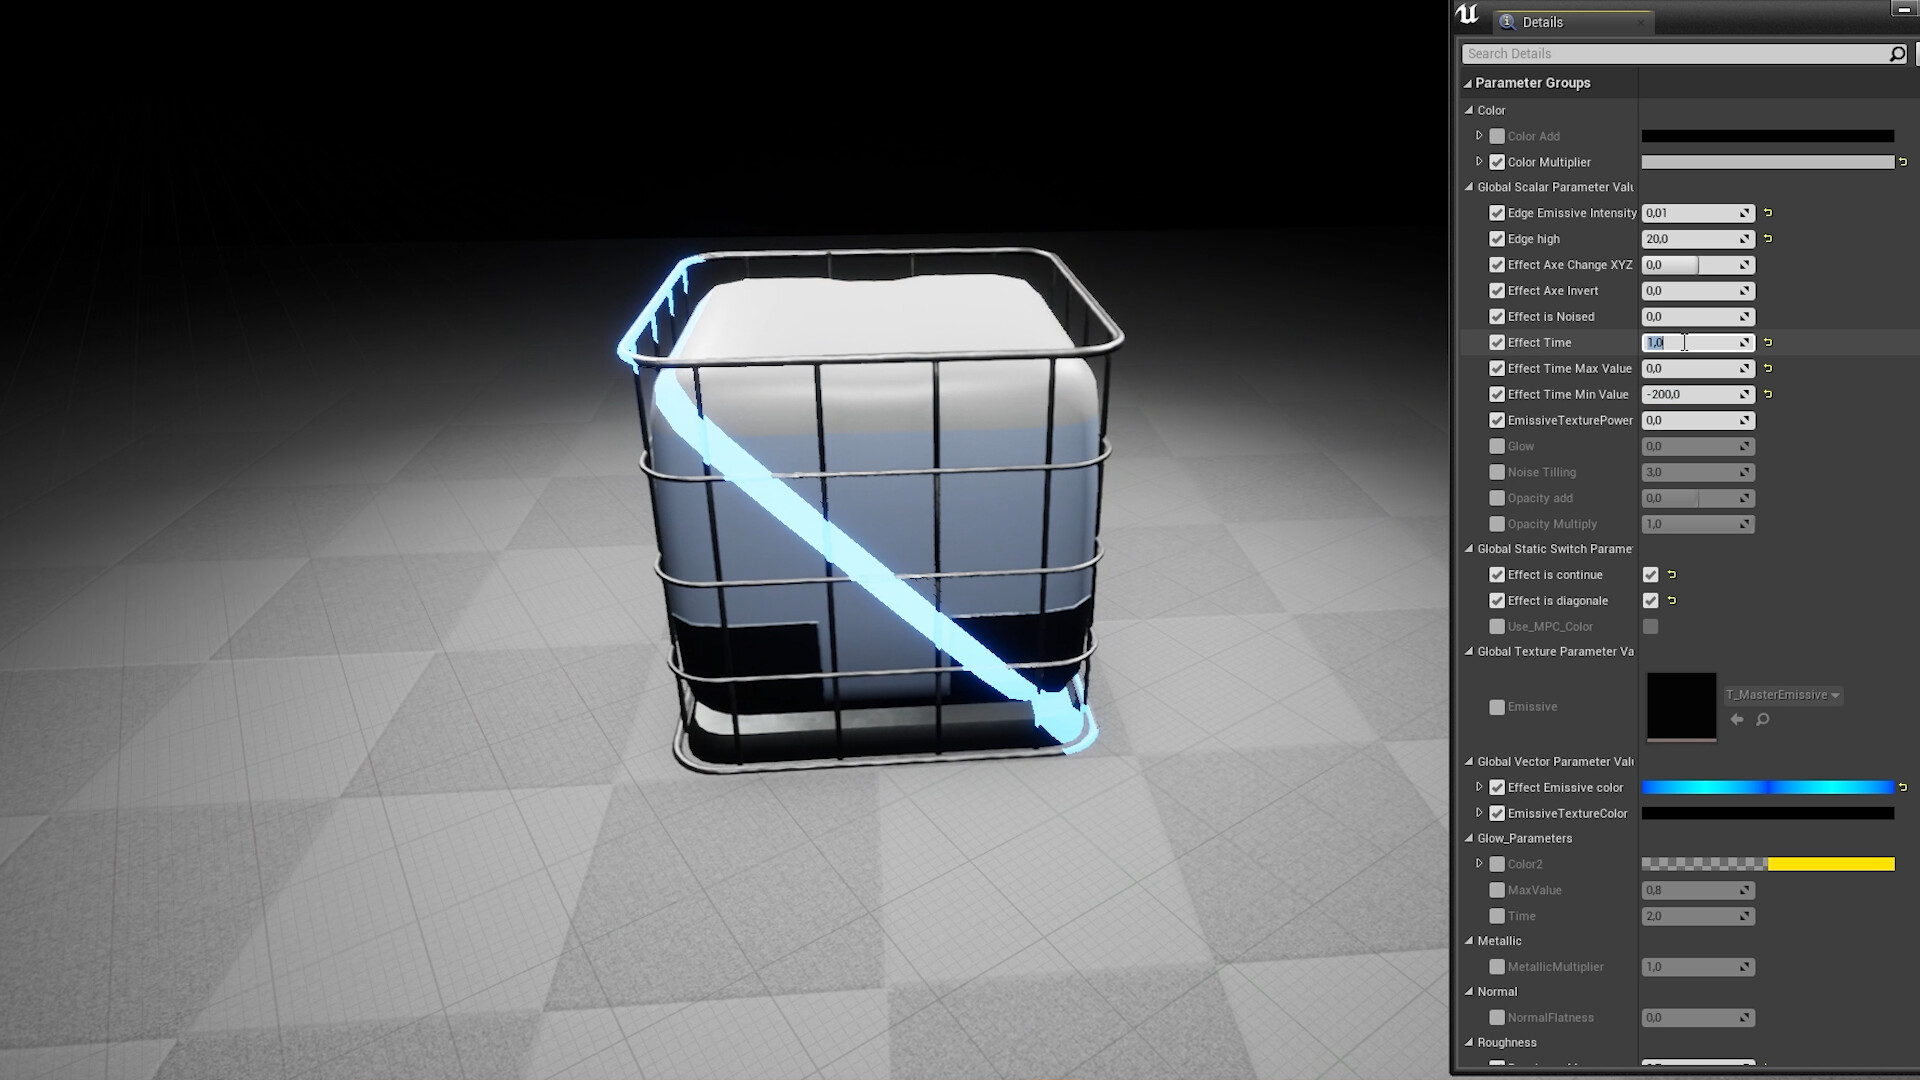Browse to T_MasterEmissive with the magnifier icon
Image resolution: width=1920 pixels, height=1080 pixels.
[x=1762, y=720]
